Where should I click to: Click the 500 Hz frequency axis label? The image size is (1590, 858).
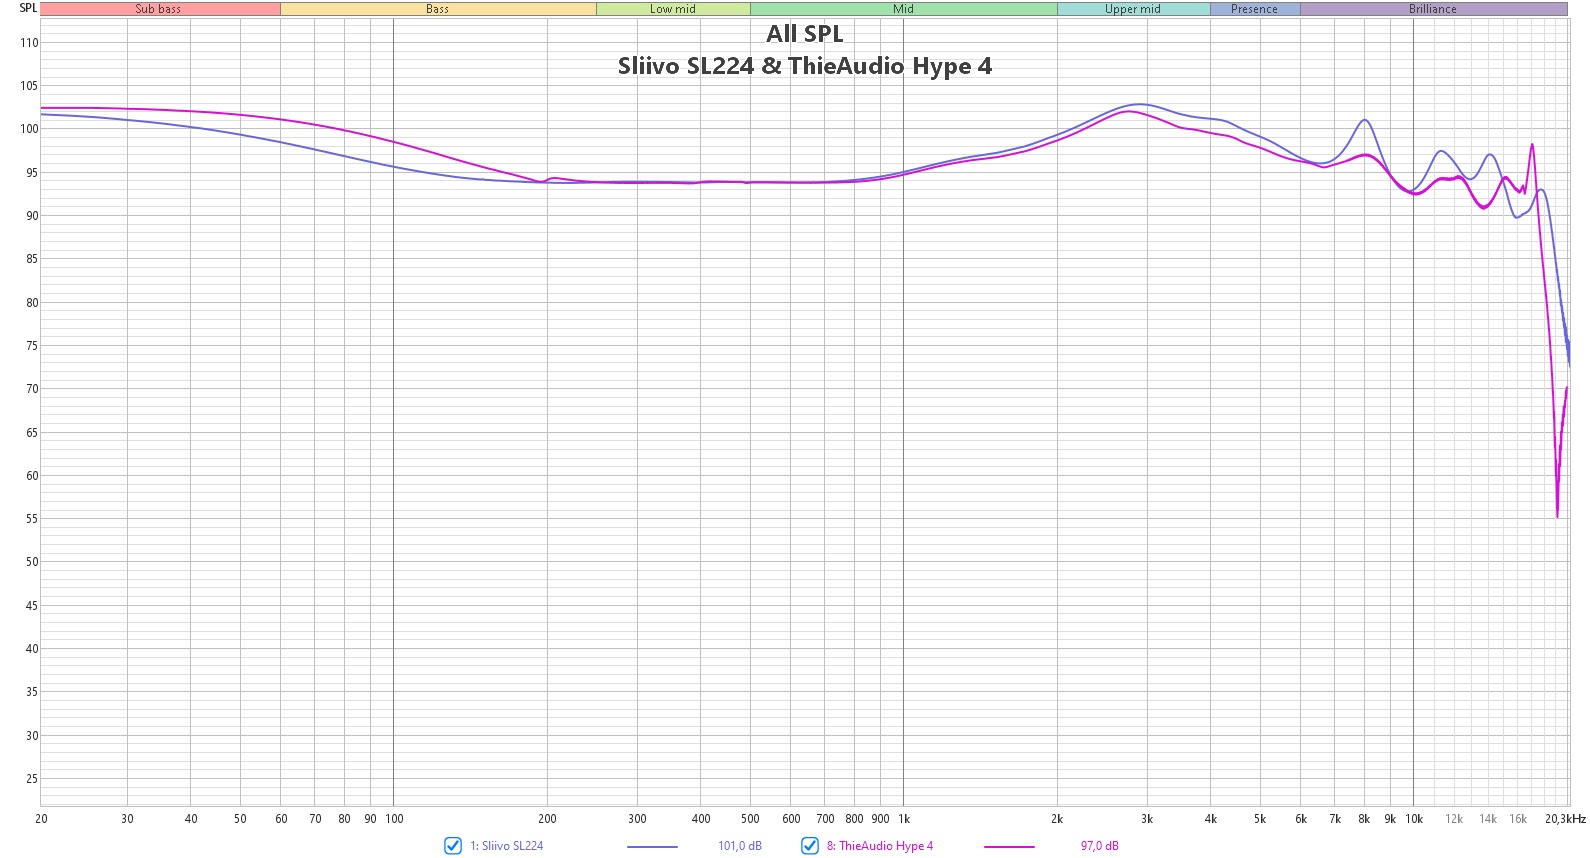click(x=750, y=819)
